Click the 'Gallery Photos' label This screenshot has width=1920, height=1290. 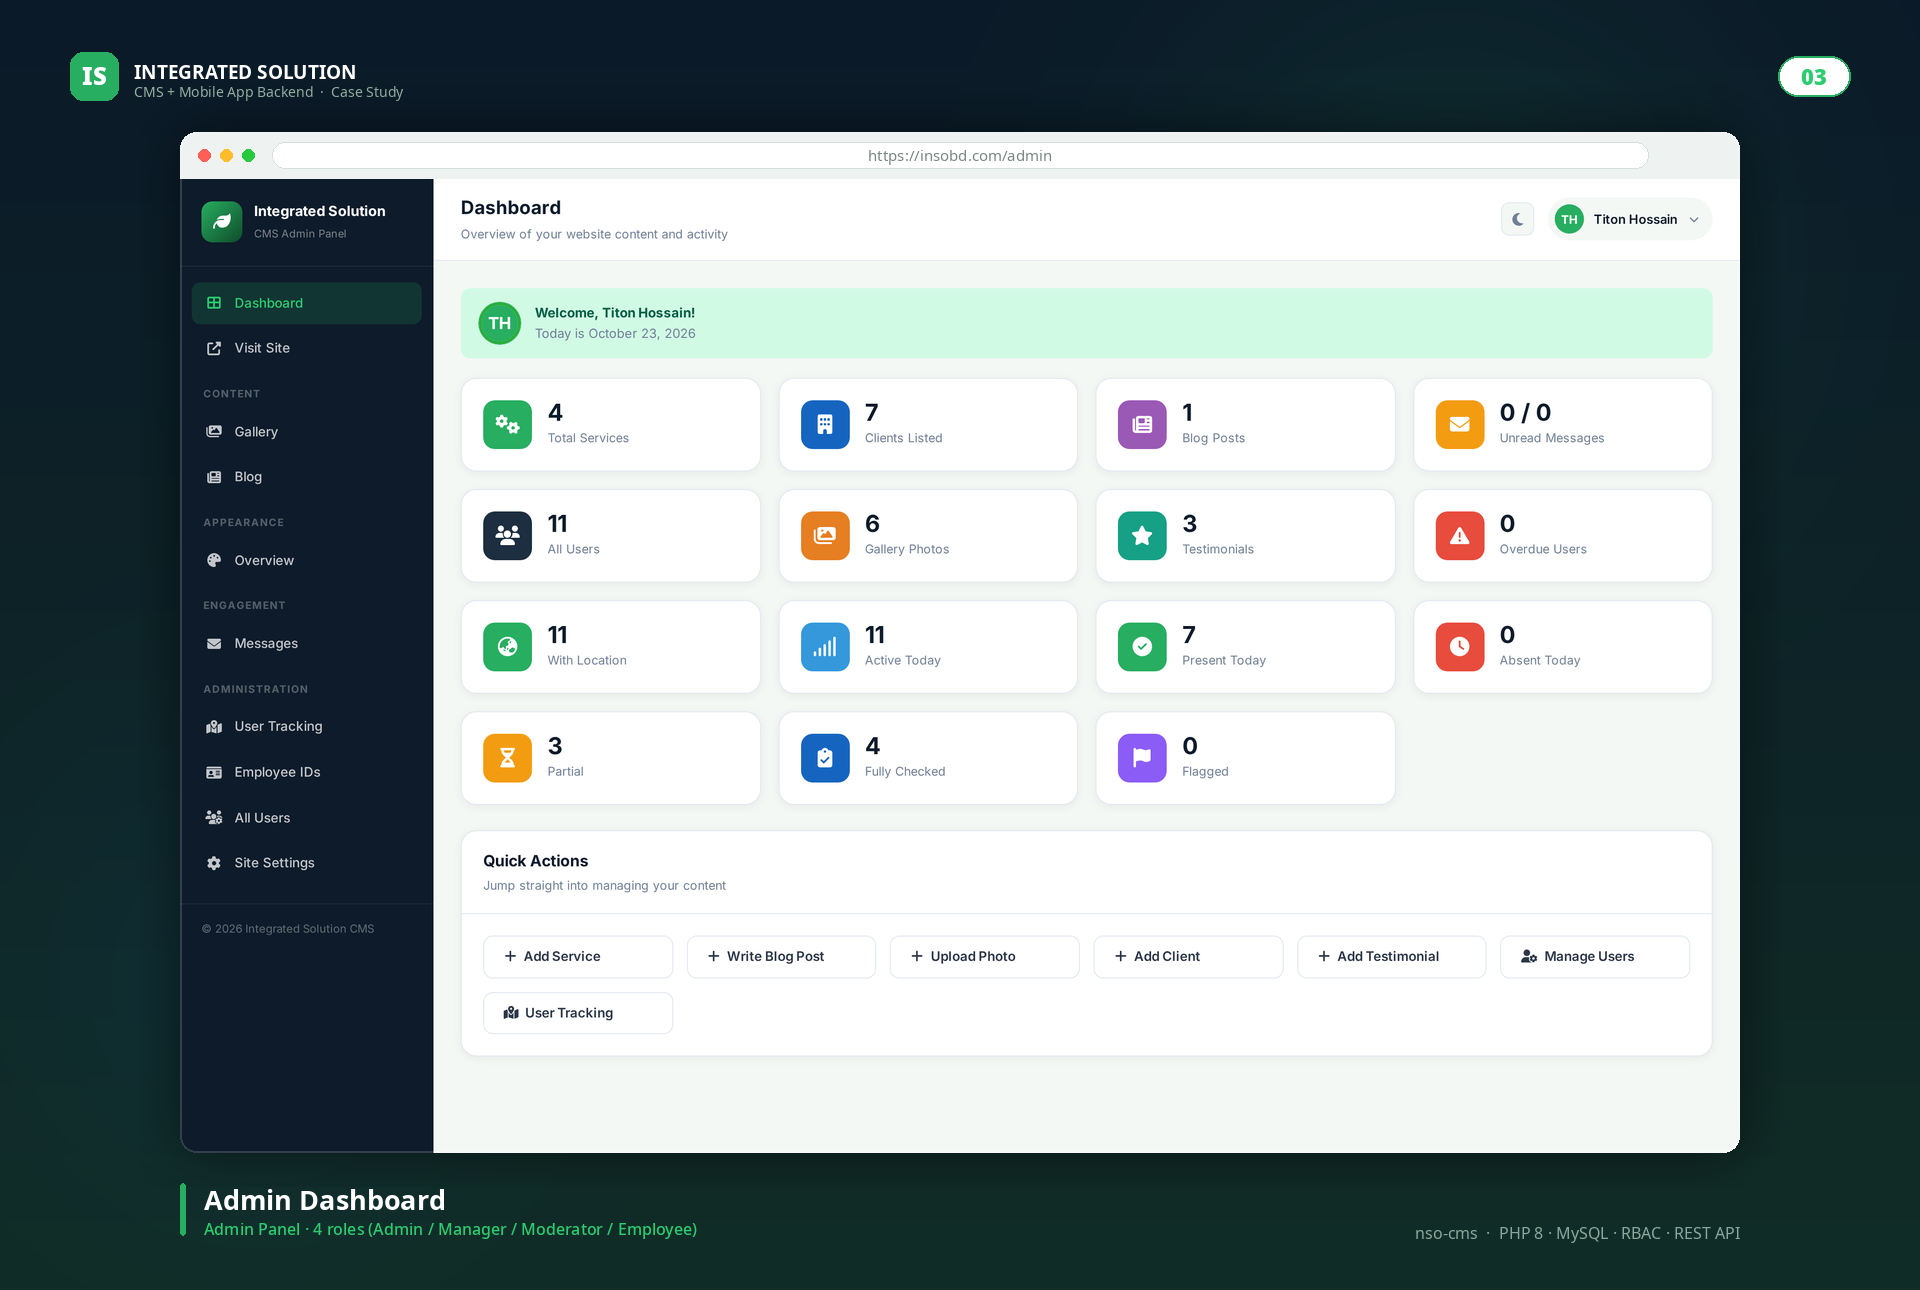(907, 549)
